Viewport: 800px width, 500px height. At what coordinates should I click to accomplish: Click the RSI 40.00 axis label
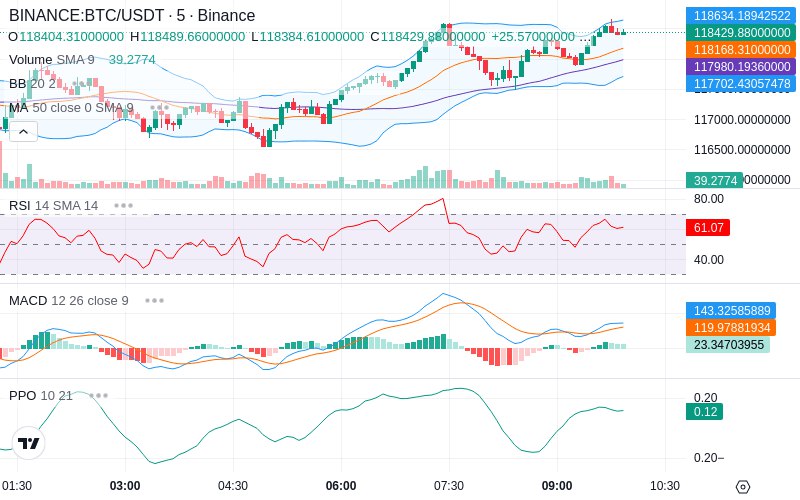tap(709, 260)
